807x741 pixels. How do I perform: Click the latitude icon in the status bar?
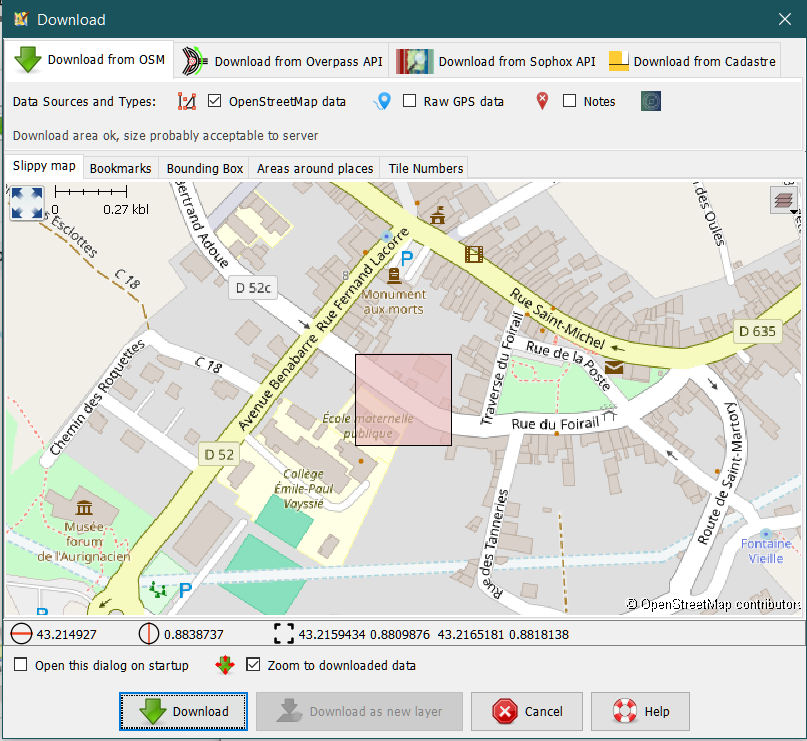tap(22, 634)
